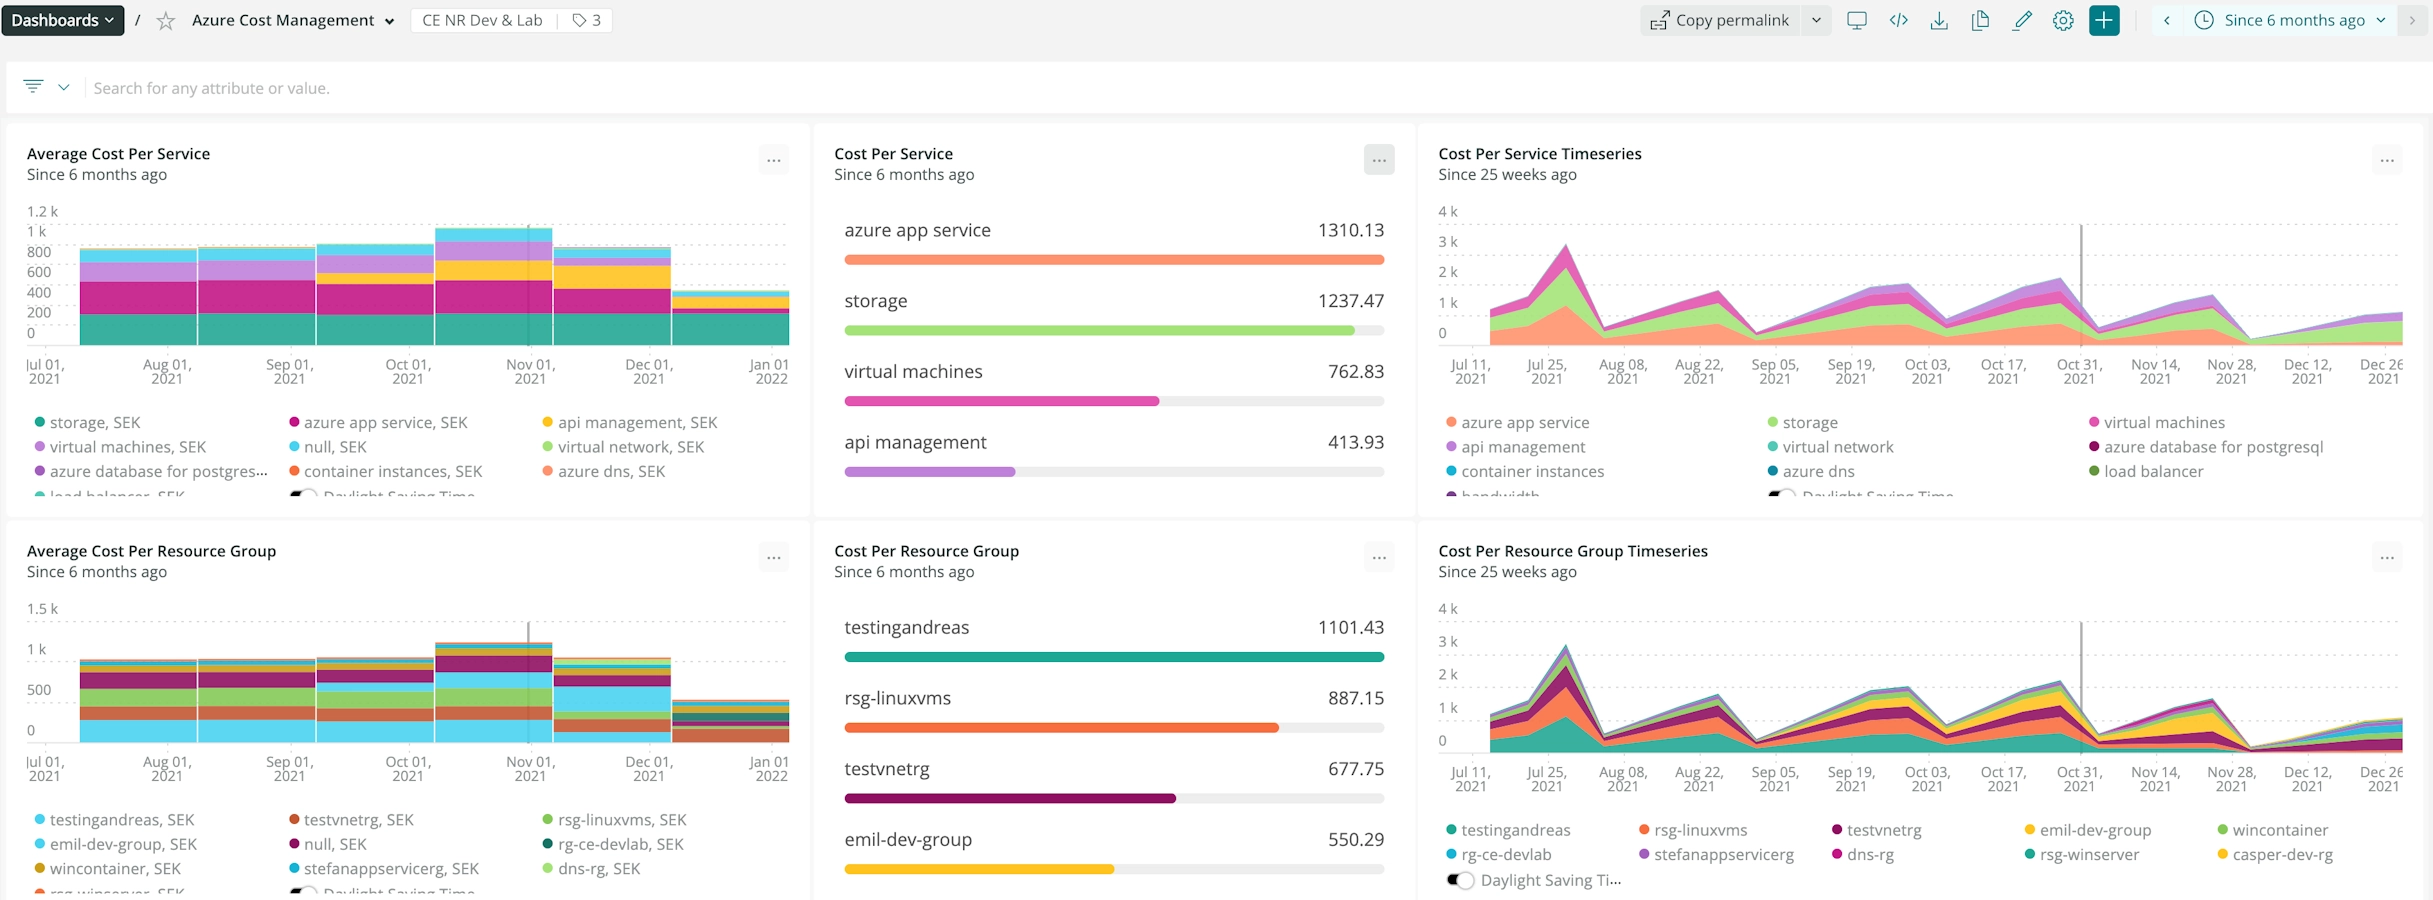This screenshot has height=900, width=2433.
Task: Toggle azure app service legend in Service Timeseries
Action: click(x=1517, y=422)
